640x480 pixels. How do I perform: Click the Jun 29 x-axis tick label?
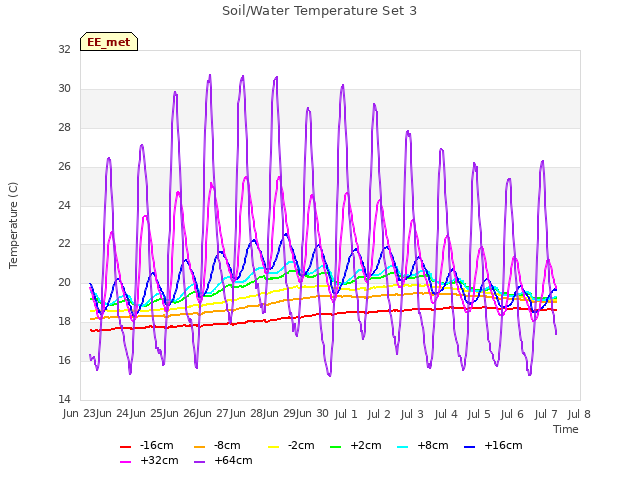point(281,414)
